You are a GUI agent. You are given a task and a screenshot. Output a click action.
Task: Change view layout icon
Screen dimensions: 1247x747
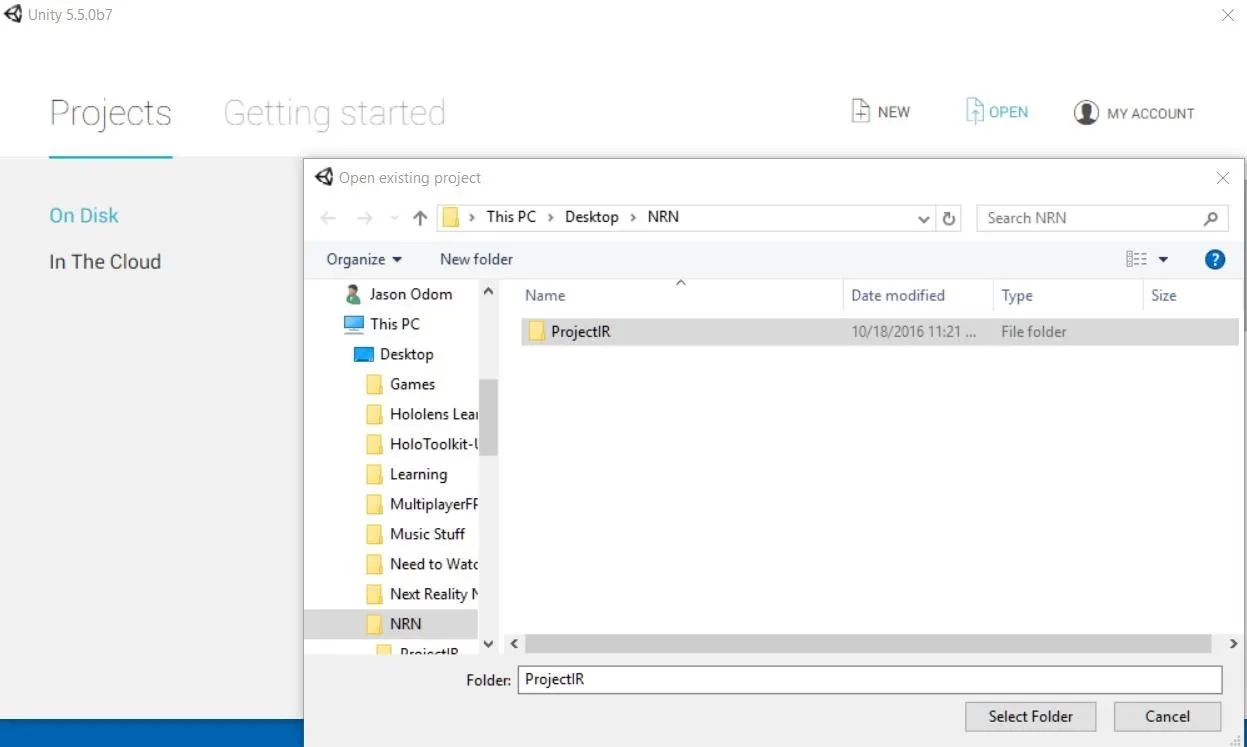[1136, 260]
